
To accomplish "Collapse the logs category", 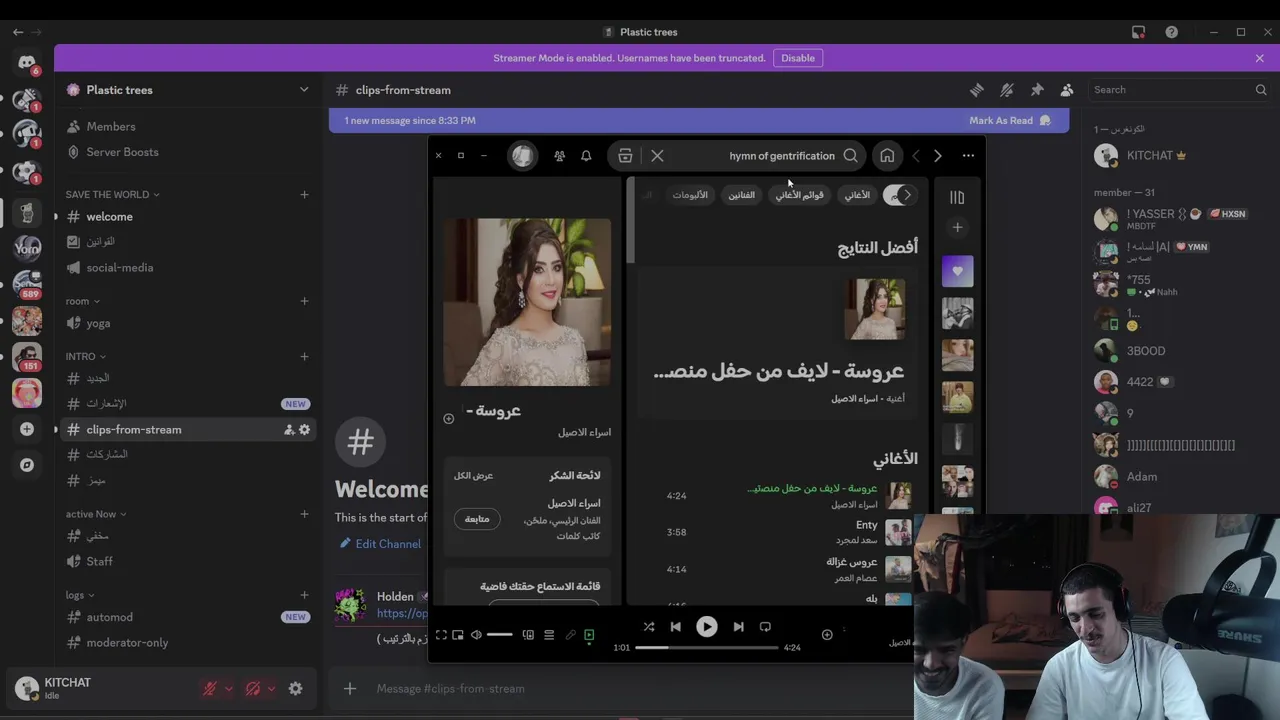I will pyautogui.click(x=80, y=595).
